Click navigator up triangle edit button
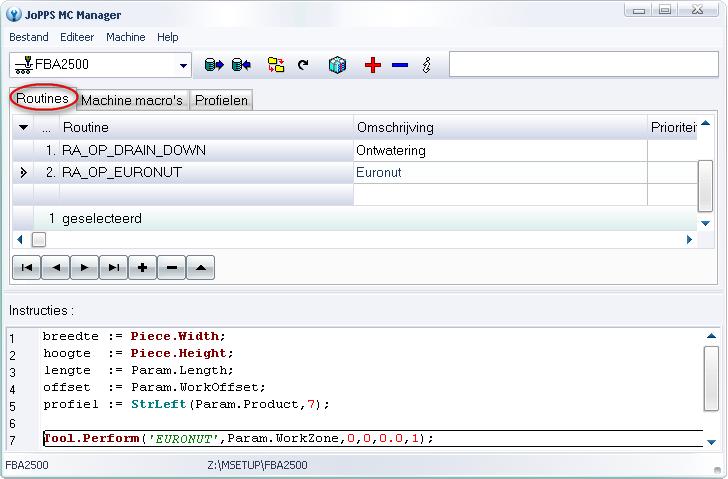Screen dimensions: 728x479 (201, 267)
